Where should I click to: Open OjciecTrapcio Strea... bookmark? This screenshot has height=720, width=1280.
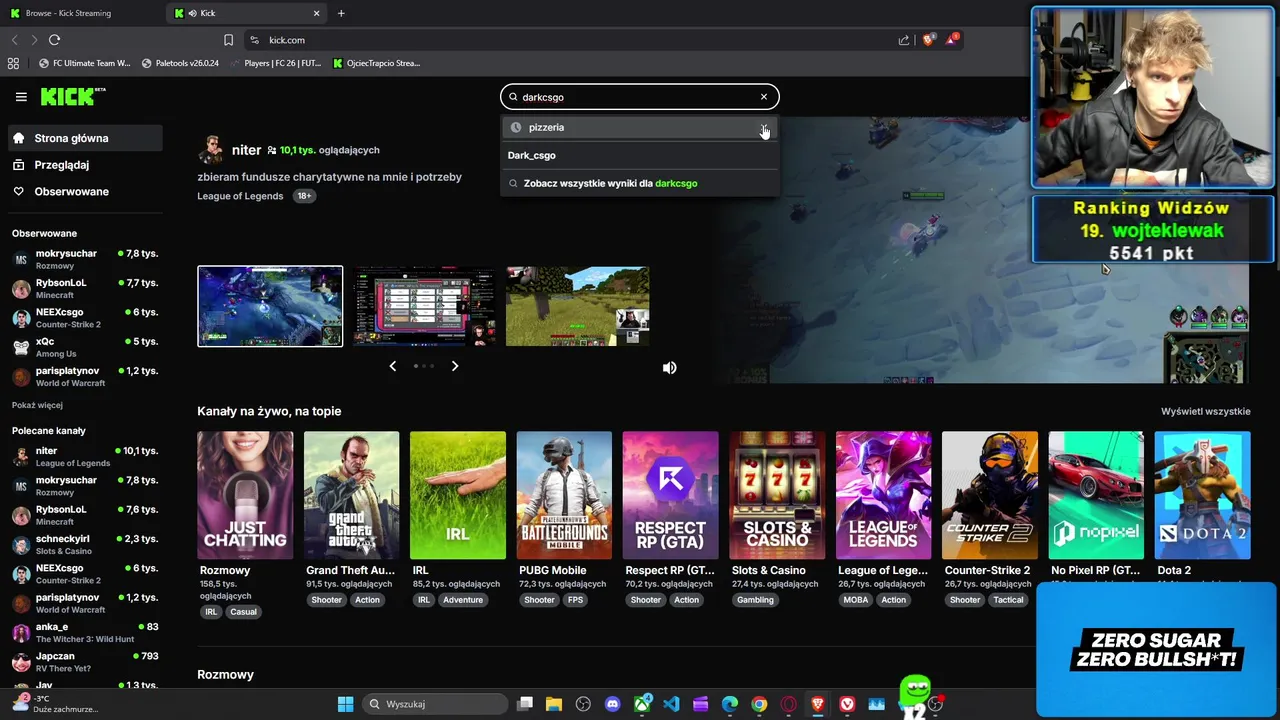(377, 63)
